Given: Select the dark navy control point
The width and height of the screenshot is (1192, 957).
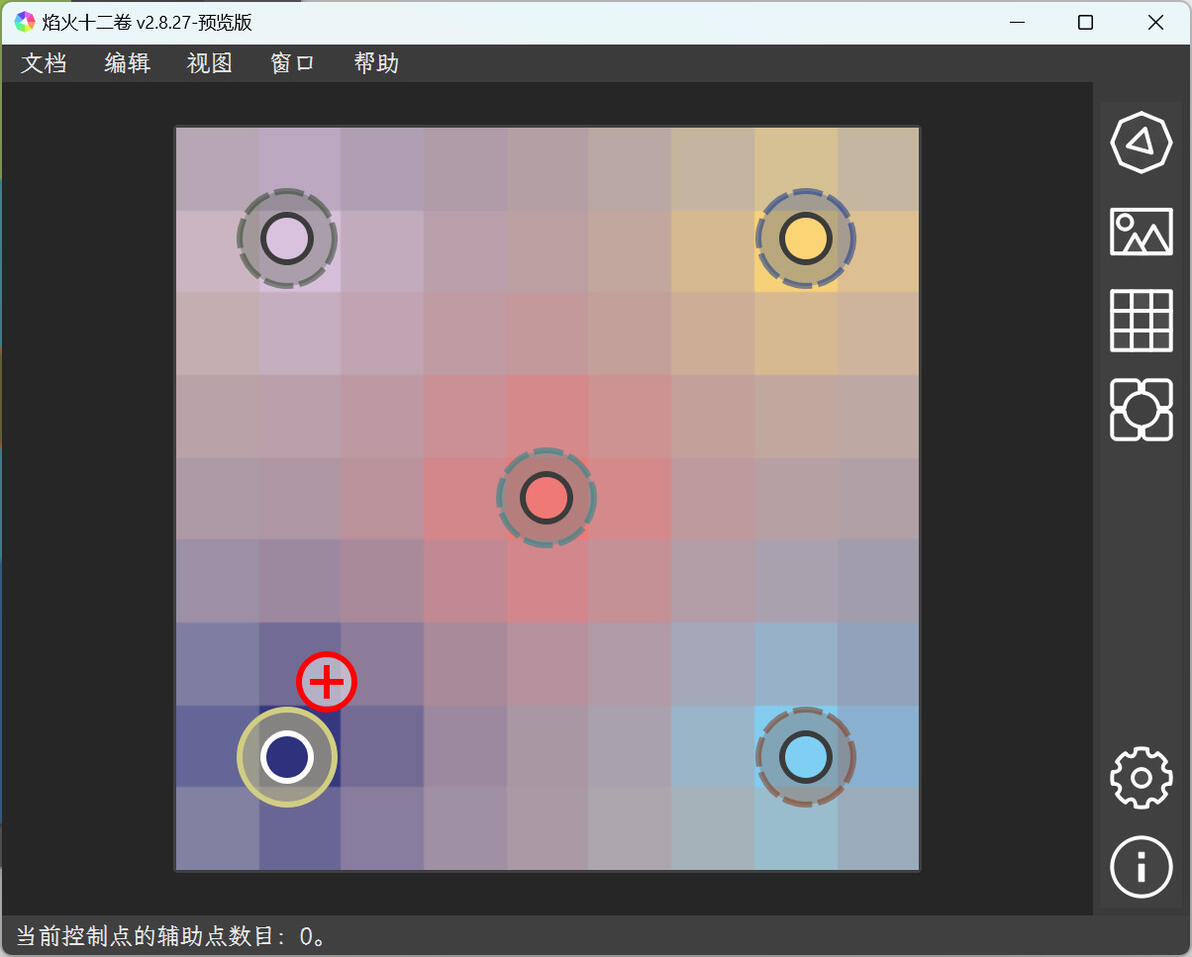Looking at the screenshot, I should (287, 757).
